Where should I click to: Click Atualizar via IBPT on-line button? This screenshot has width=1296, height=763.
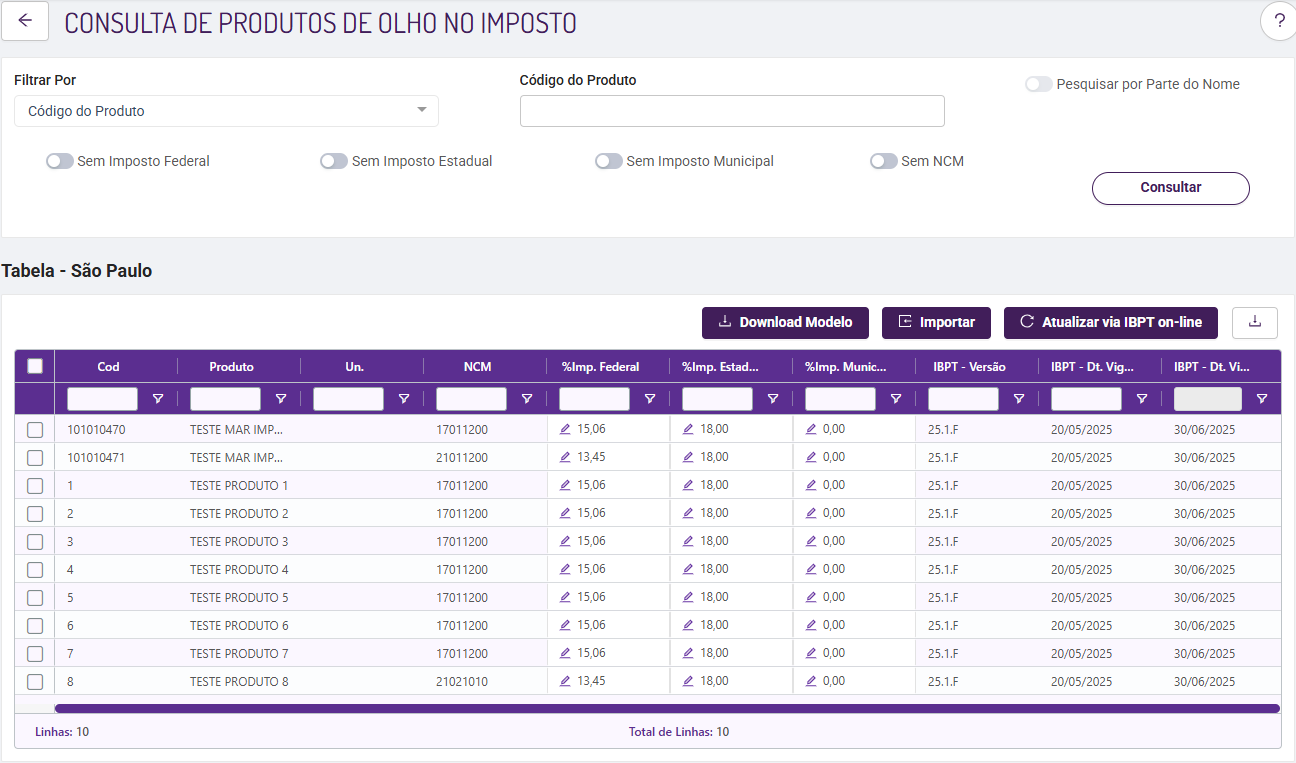click(1111, 322)
